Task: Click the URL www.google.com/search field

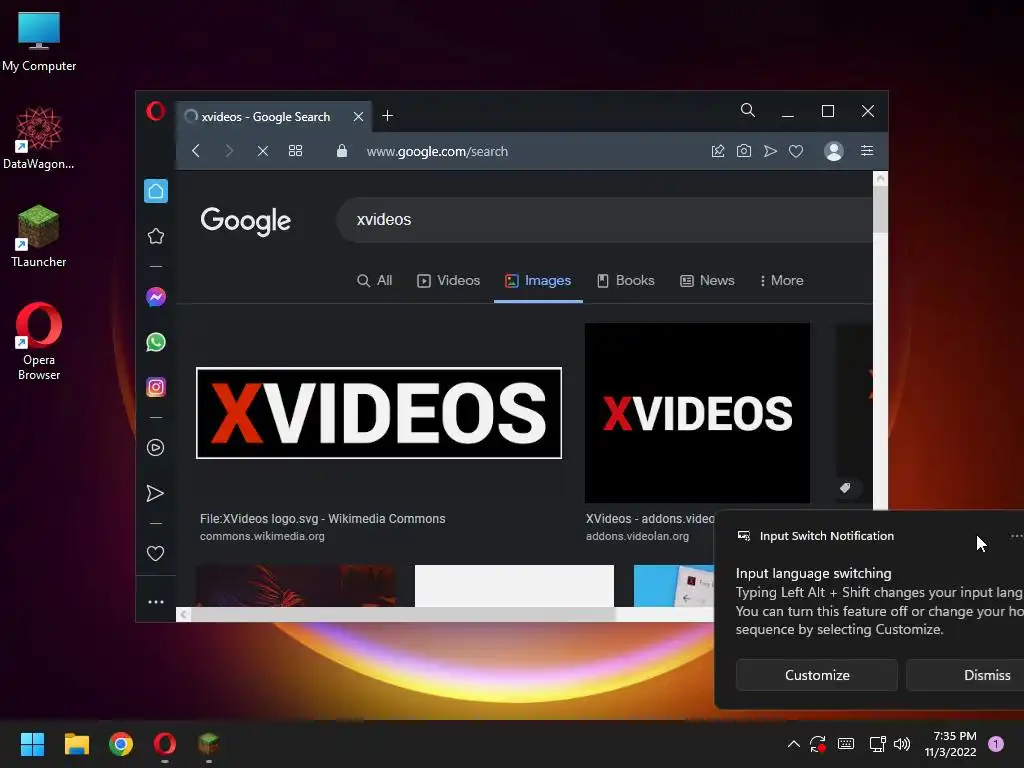Action: click(x=437, y=152)
